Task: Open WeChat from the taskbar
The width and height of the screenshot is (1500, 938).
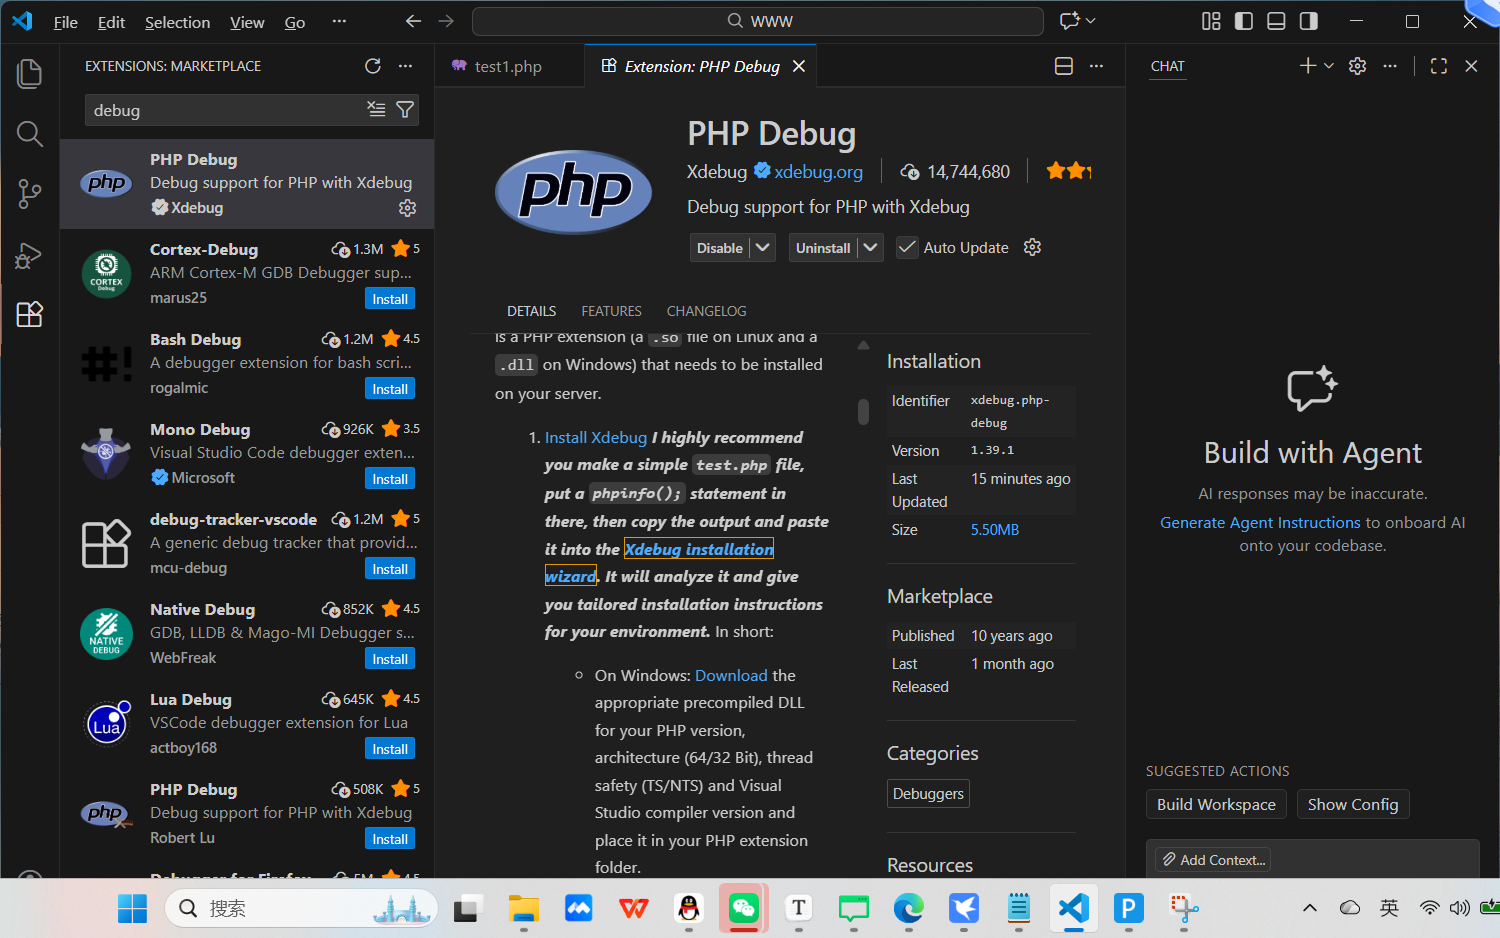Action: point(743,908)
